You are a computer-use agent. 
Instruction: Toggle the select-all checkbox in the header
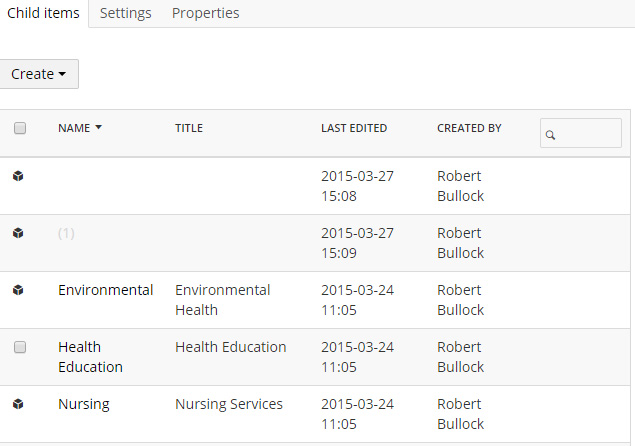point(20,128)
